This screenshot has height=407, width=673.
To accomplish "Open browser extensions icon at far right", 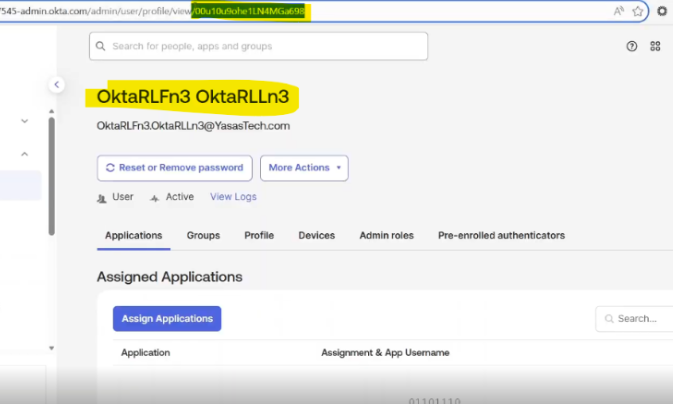I will [662, 11].
